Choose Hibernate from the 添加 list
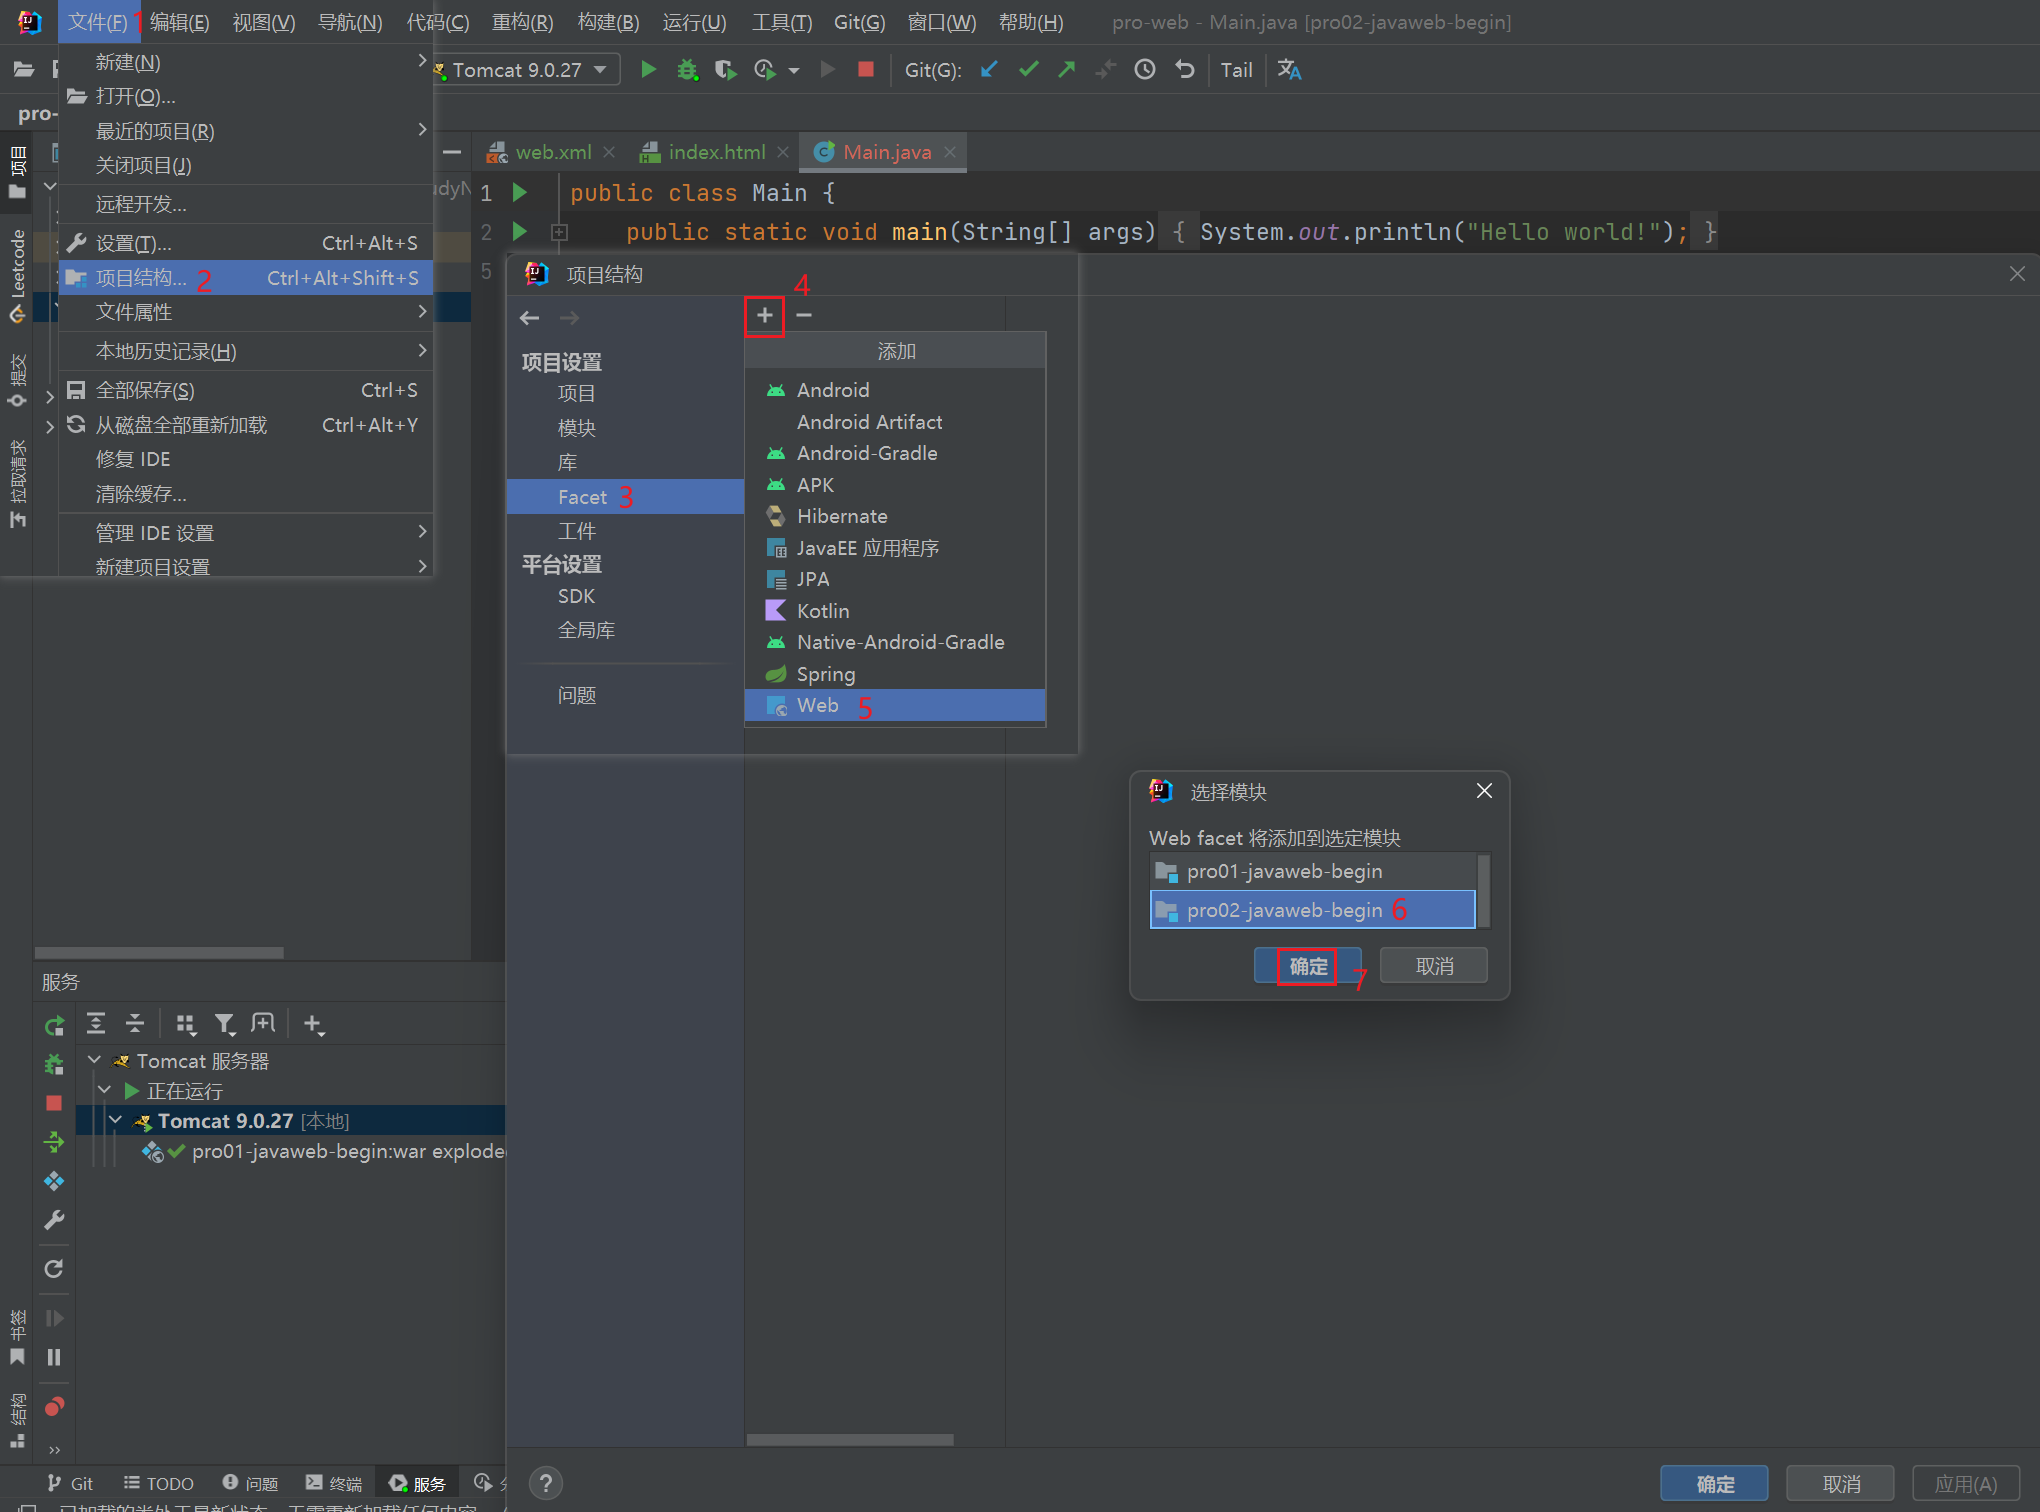The image size is (2040, 1512). 895,516
